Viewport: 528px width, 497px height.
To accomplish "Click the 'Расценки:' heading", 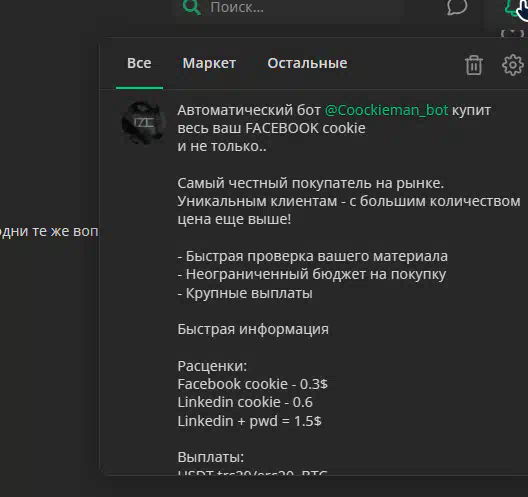I will [x=212, y=366].
